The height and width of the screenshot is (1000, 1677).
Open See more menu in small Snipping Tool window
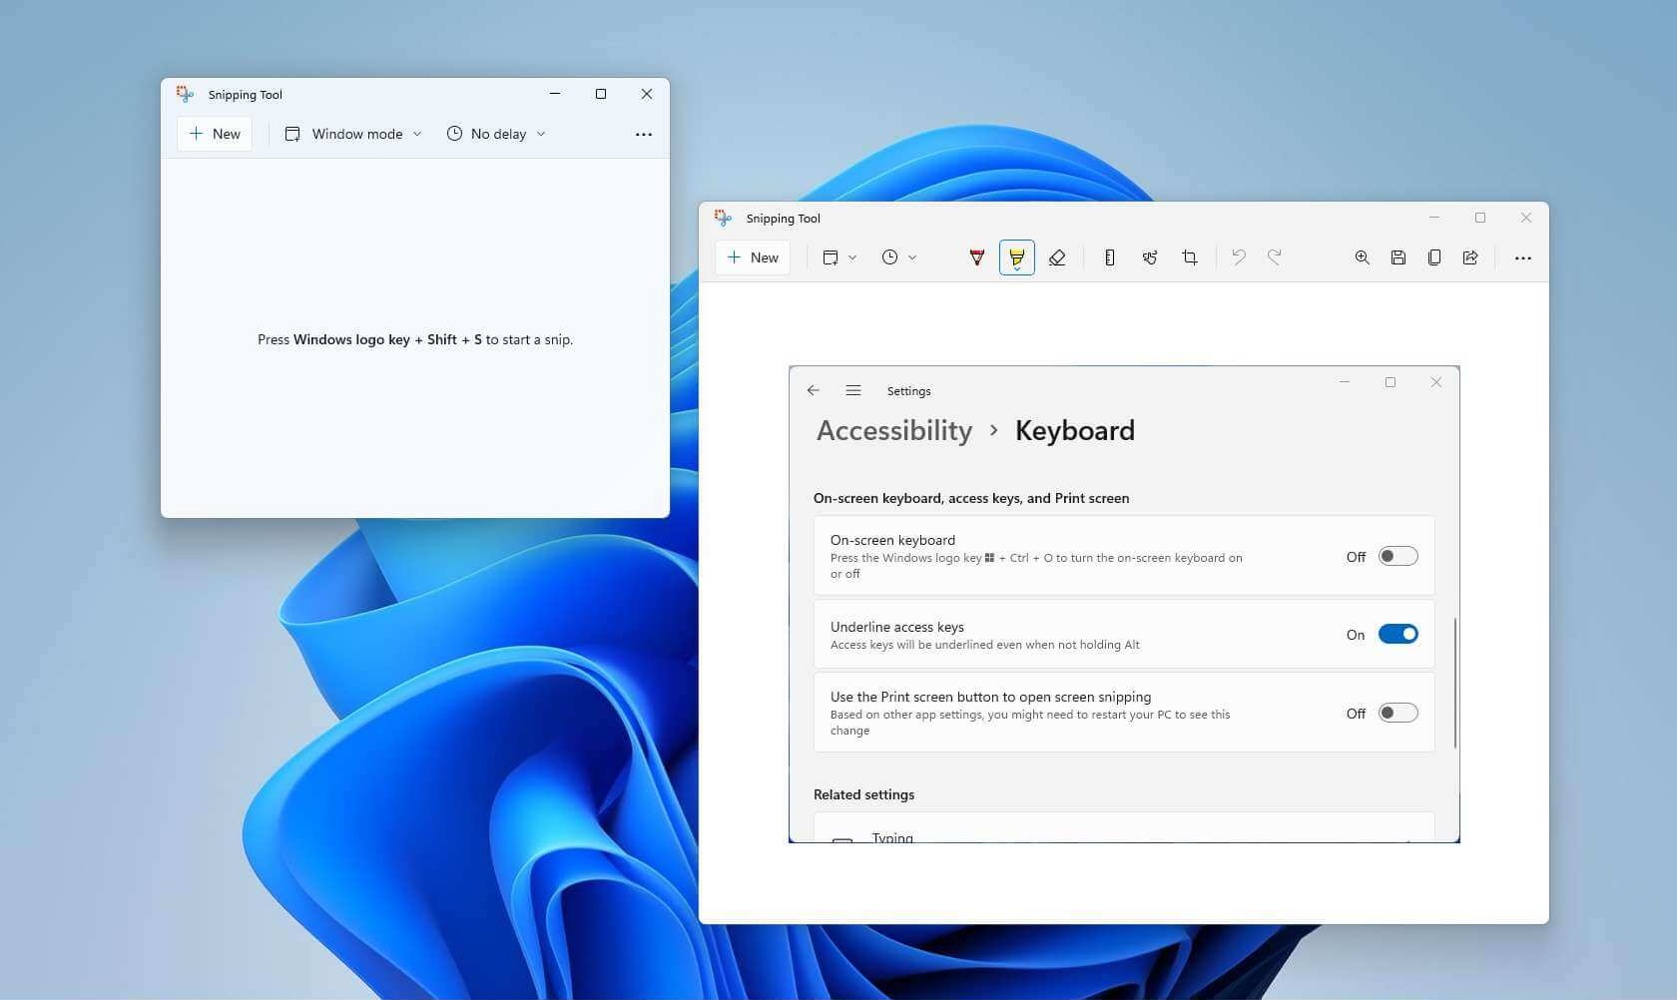click(x=643, y=134)
